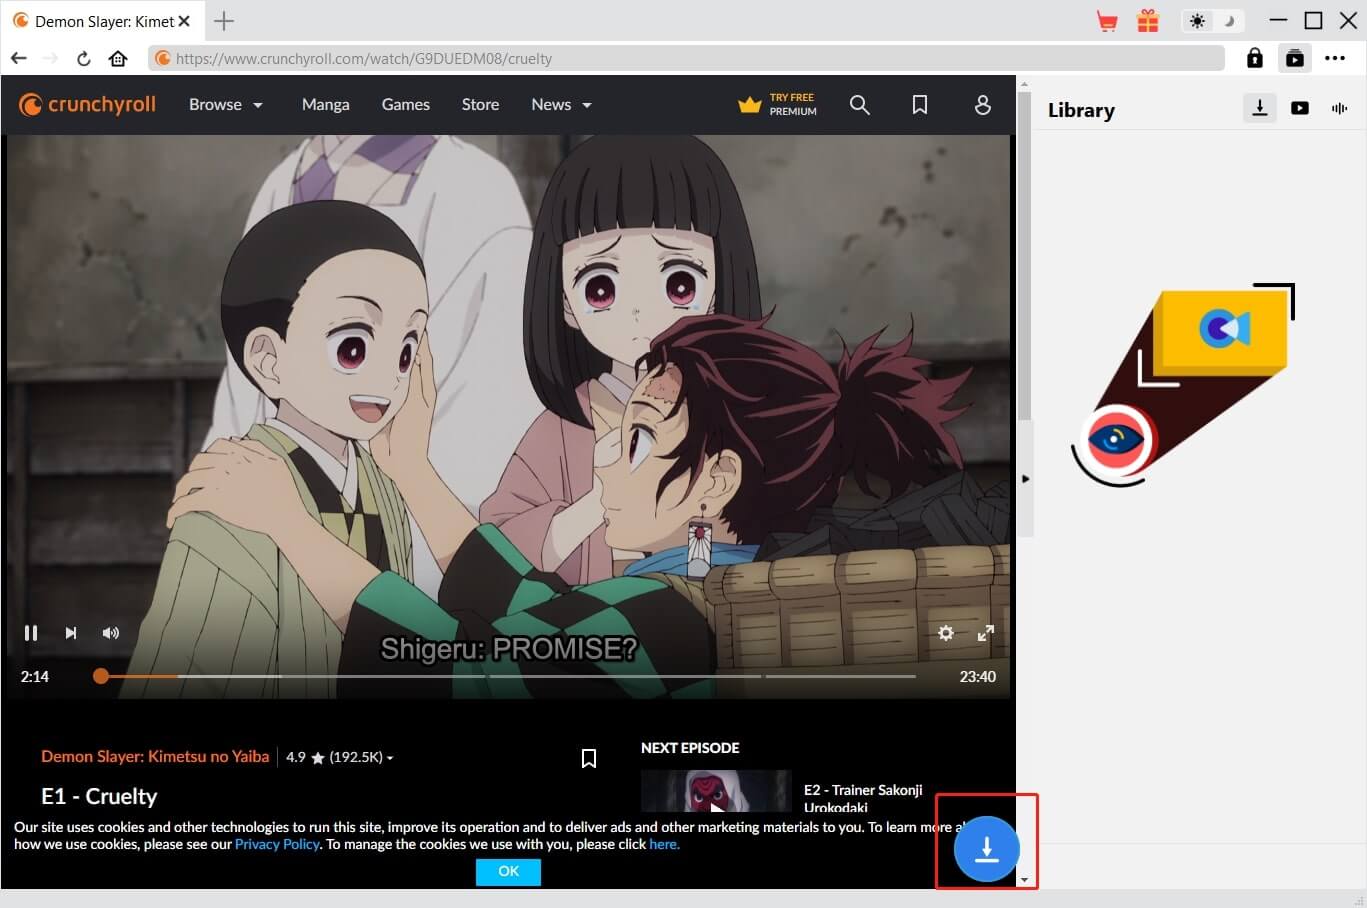This screenshot has width=1367, height=908.
Task: Expand the Browse dropdown menu
Action: [226, 104]
